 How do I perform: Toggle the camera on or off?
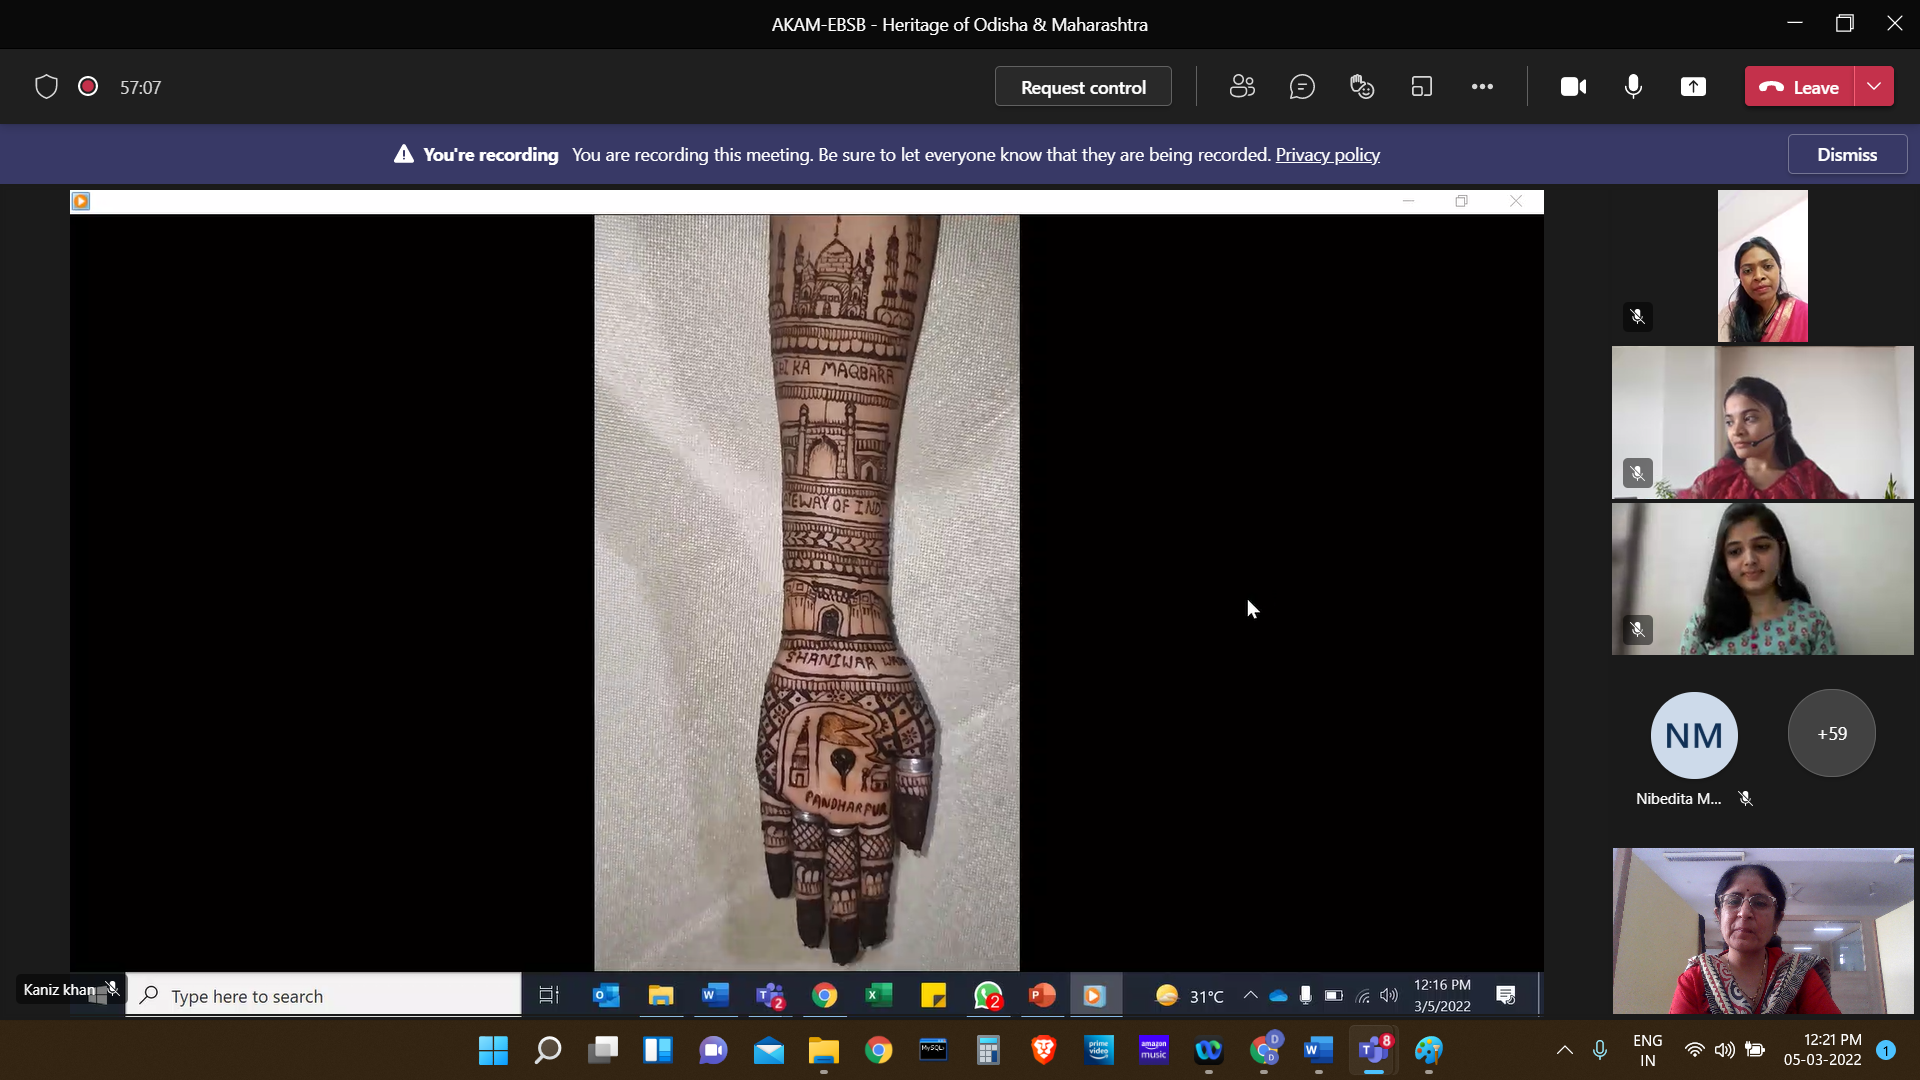click(x=1574, y=87)
